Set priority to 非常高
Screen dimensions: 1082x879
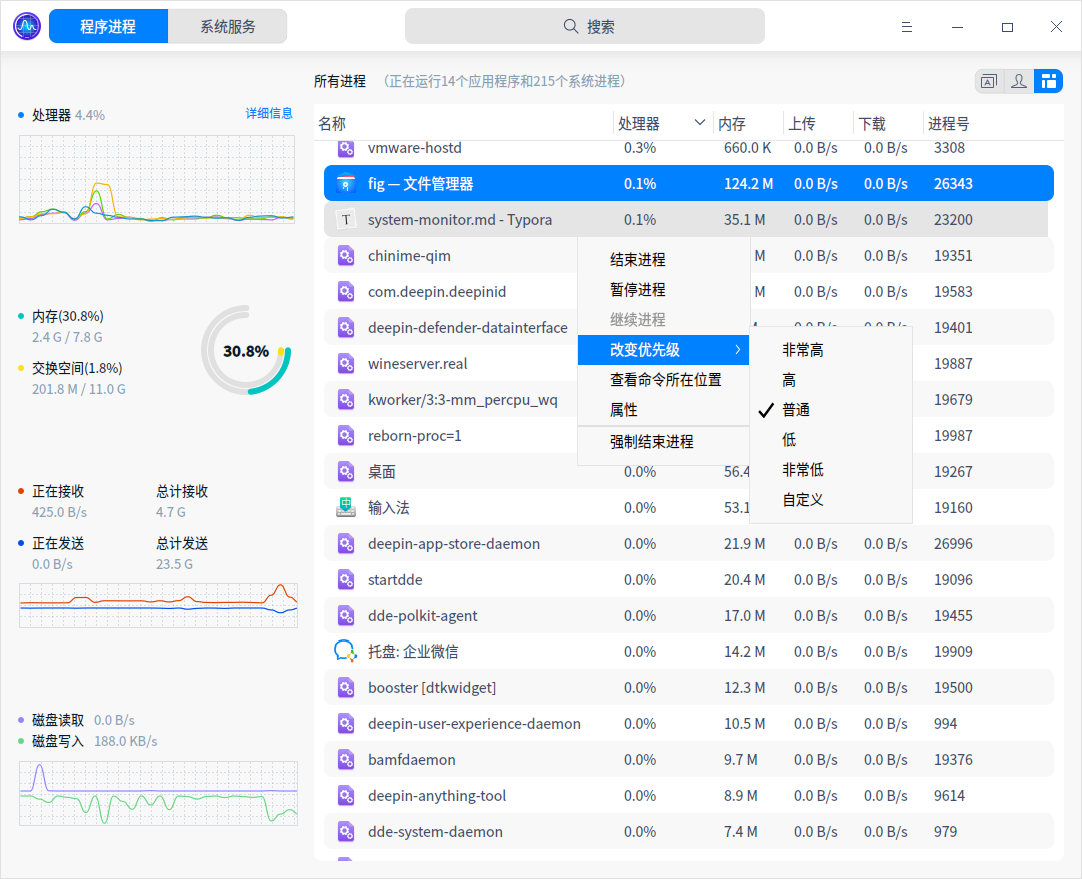coord(831,350)
